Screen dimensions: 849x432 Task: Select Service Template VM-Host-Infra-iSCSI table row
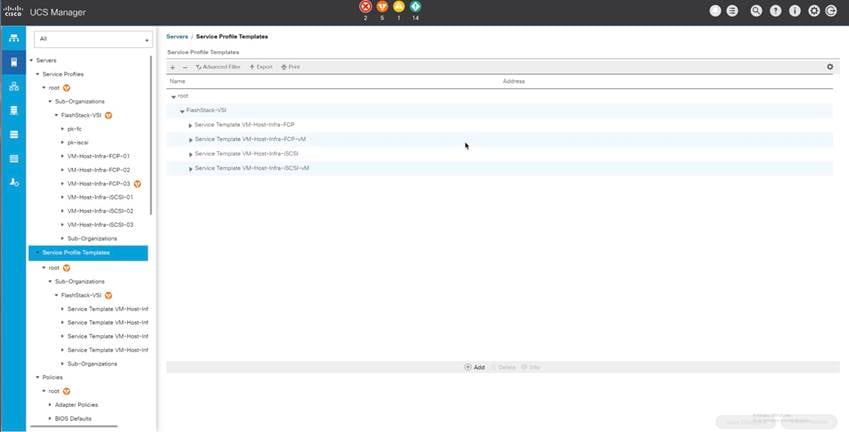point(499,154)
